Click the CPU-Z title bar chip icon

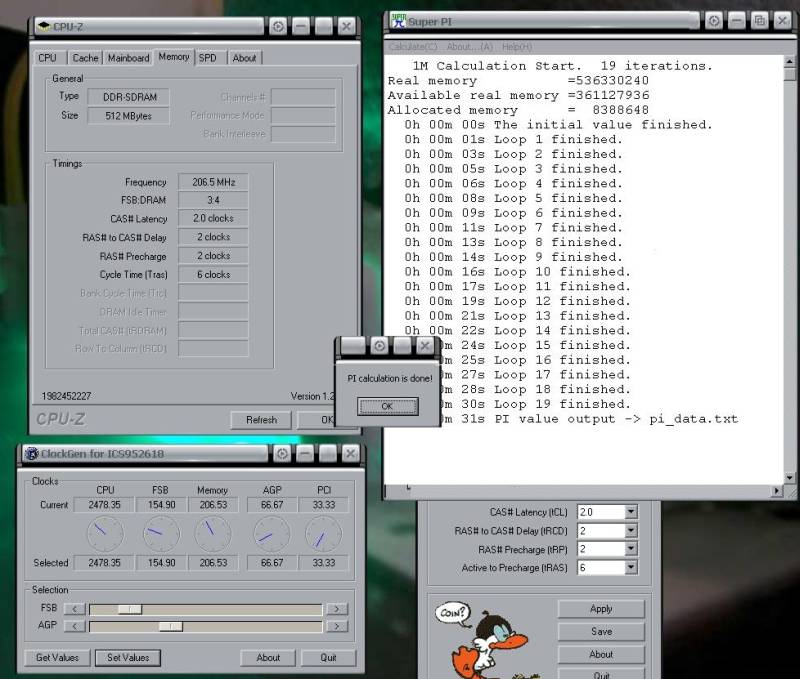[44, 26]
